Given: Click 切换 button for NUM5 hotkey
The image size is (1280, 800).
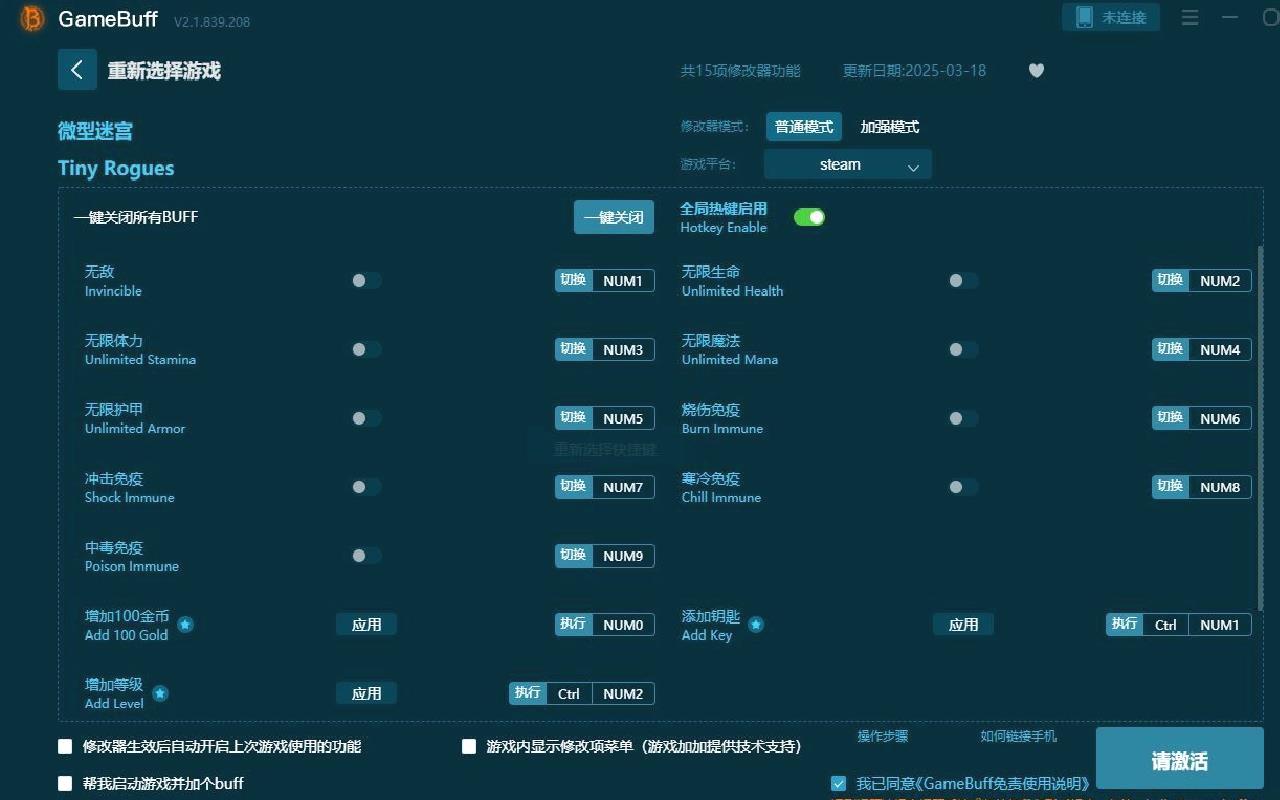Looking at the screenshot, I should (573, 418).
